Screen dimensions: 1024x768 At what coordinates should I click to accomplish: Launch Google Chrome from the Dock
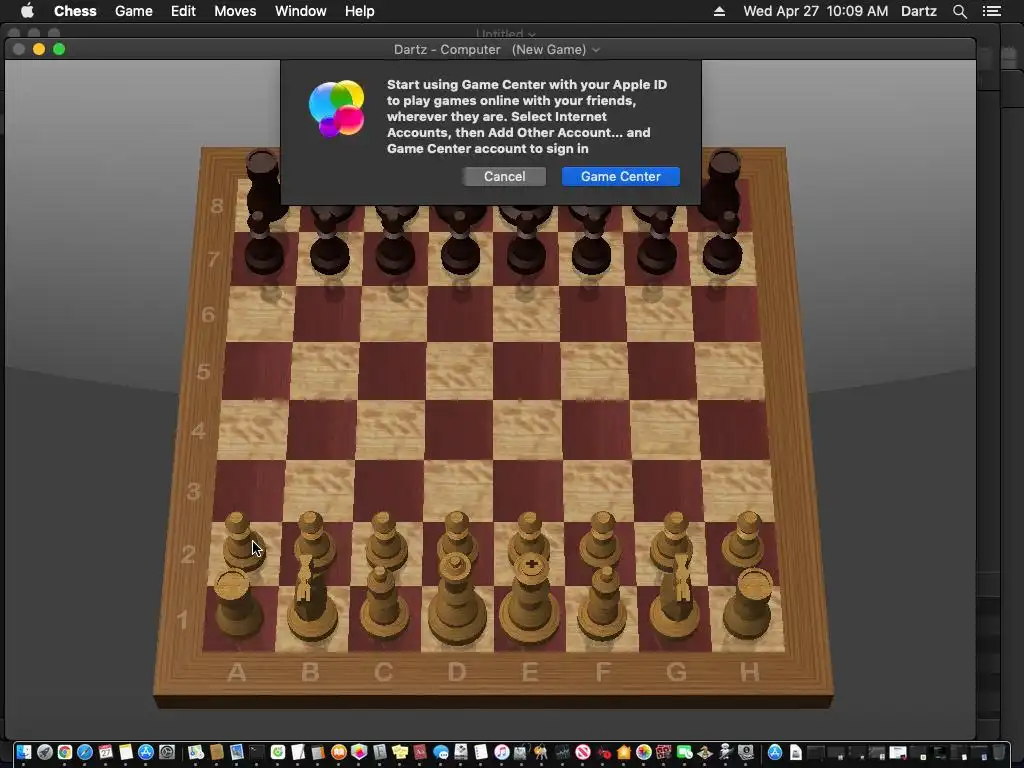[65, 752]
